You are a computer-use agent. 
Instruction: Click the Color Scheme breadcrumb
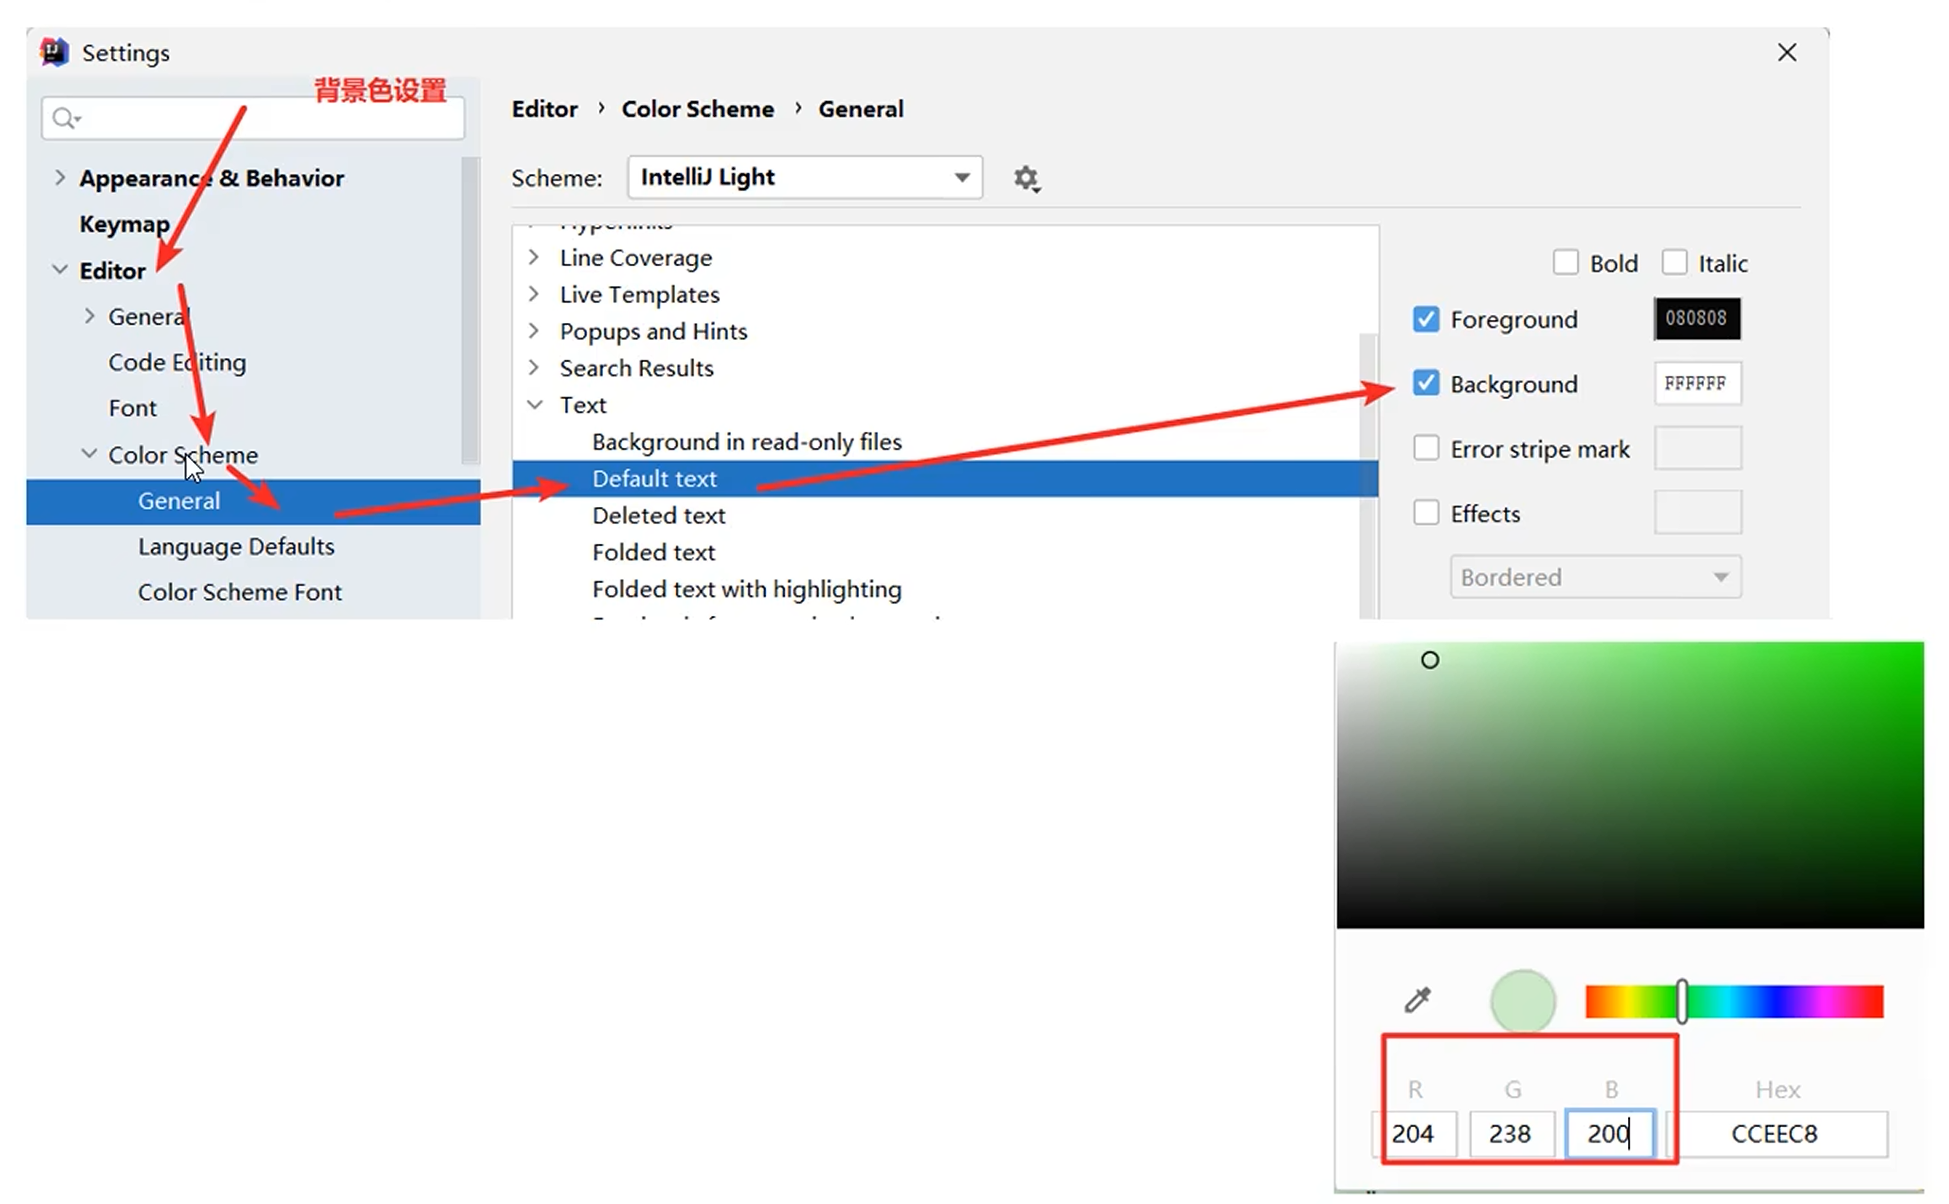[x=697, y=109]
